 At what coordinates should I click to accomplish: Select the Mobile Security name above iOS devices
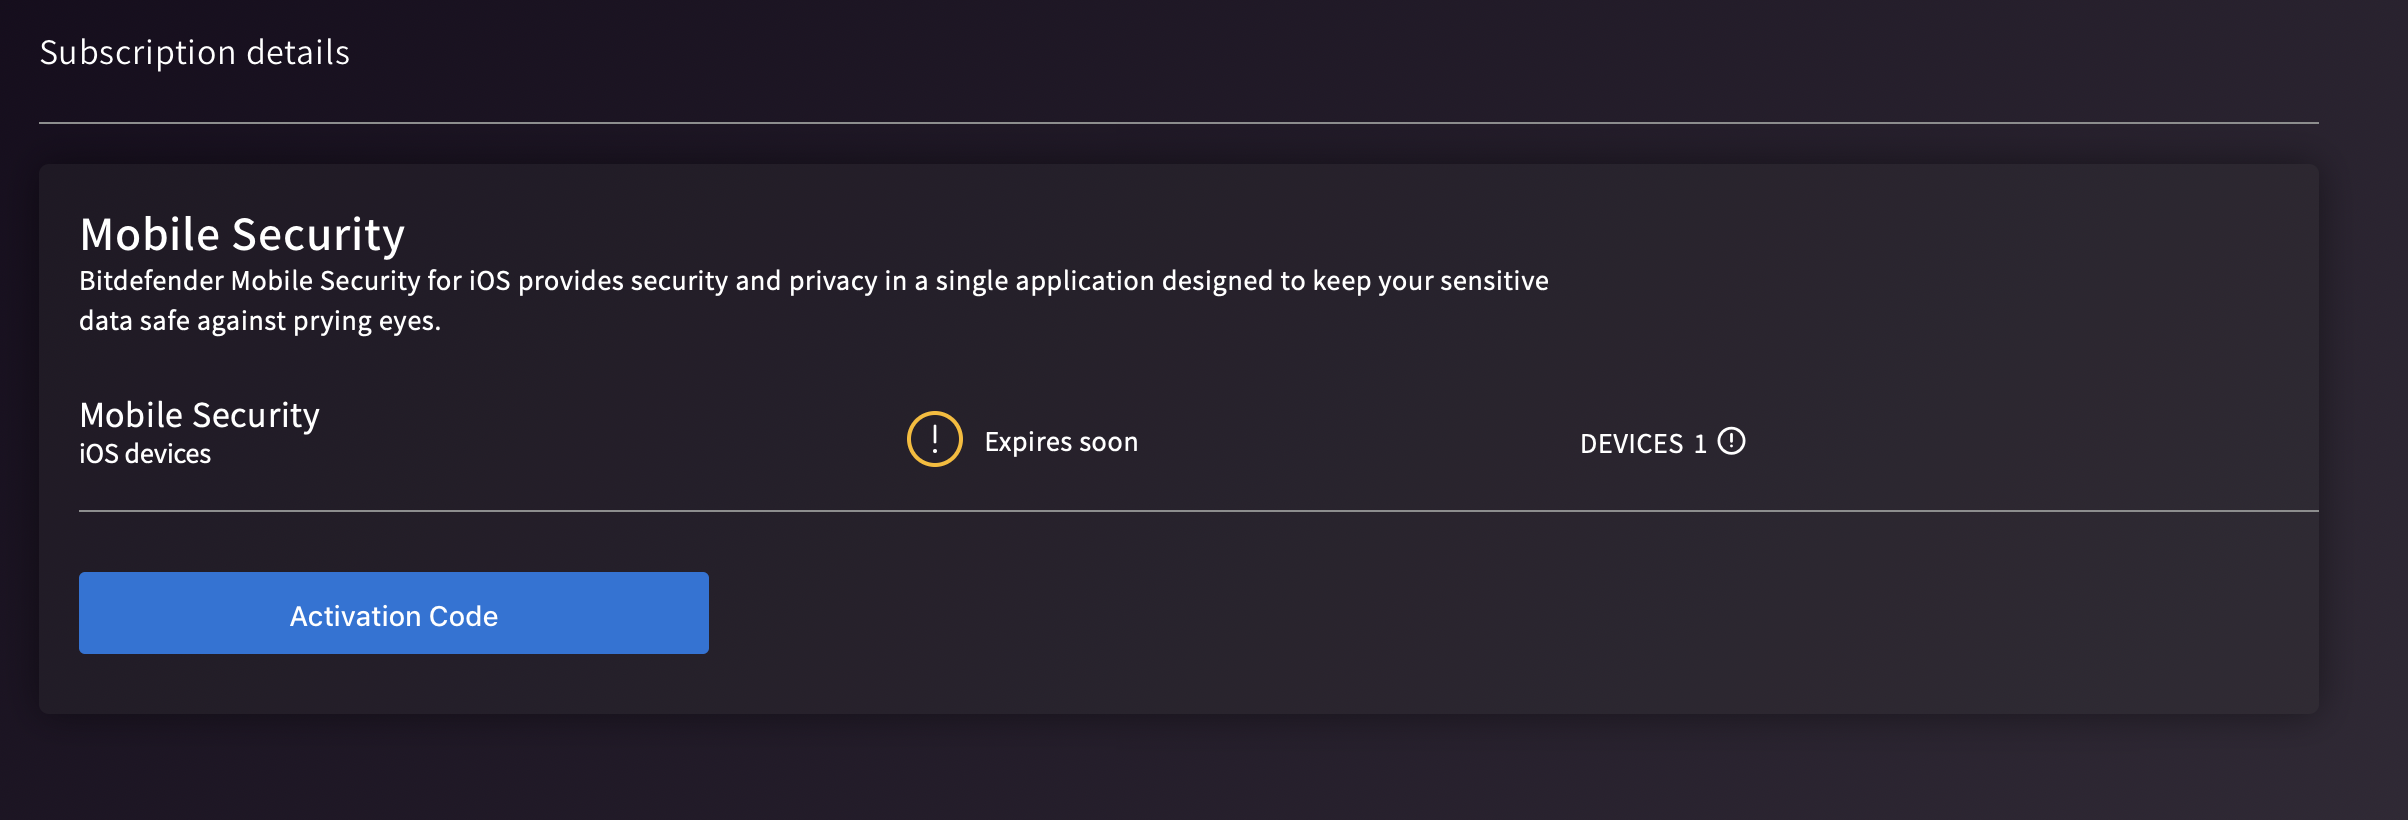(199, 415)
